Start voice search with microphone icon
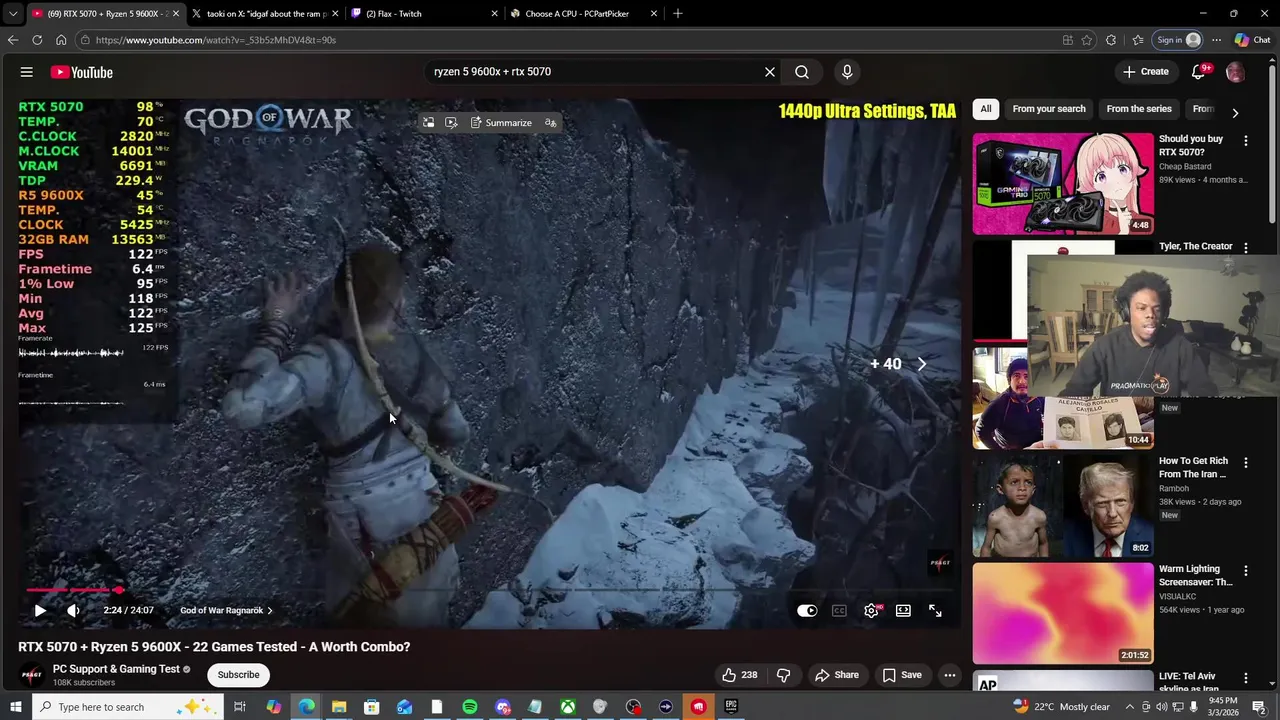 click(x=847, y=72)
